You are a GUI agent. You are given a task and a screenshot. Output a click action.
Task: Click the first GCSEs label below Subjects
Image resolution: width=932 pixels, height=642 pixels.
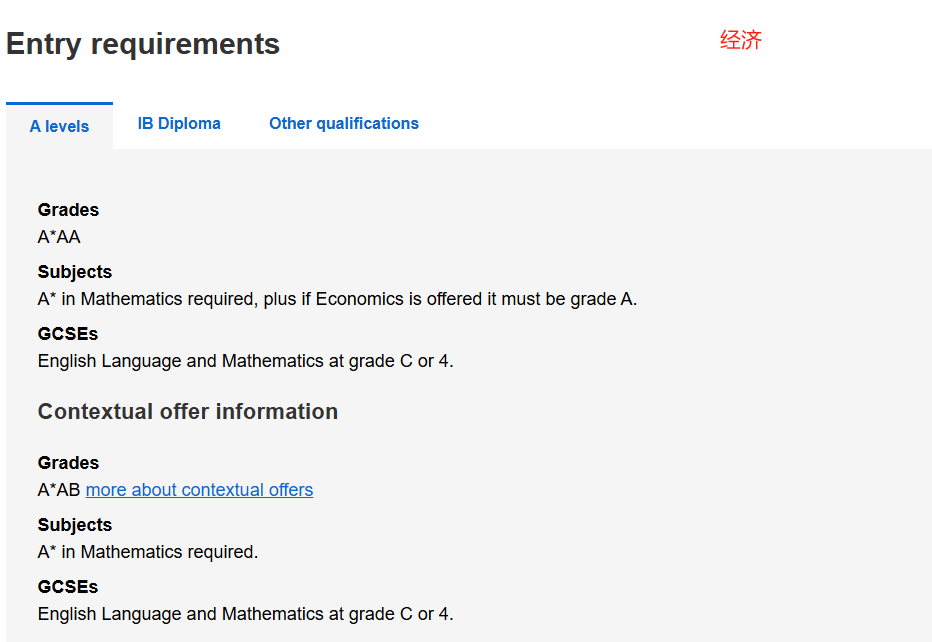click(x=68, y=333)
